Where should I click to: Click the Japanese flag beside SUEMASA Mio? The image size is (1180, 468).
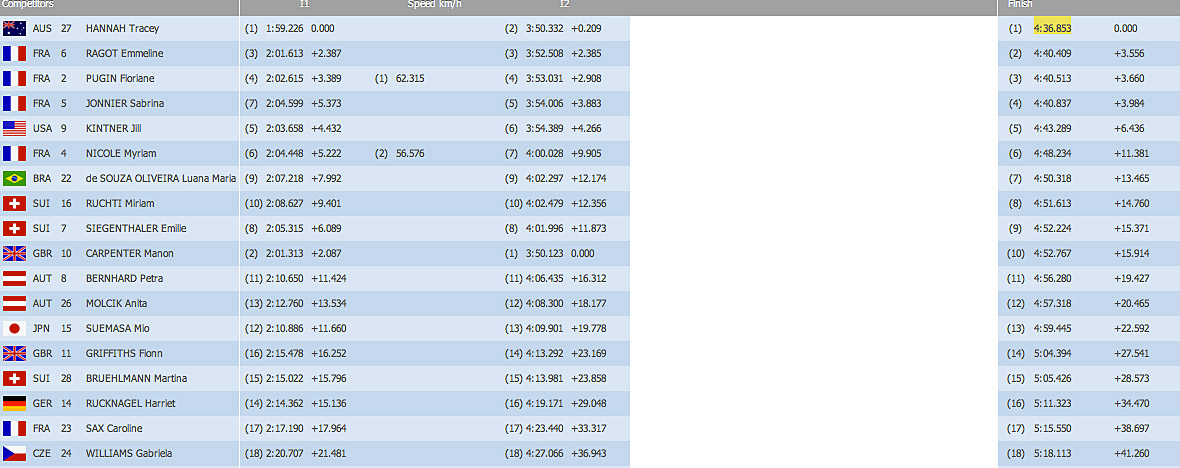[x=14, y=328]
